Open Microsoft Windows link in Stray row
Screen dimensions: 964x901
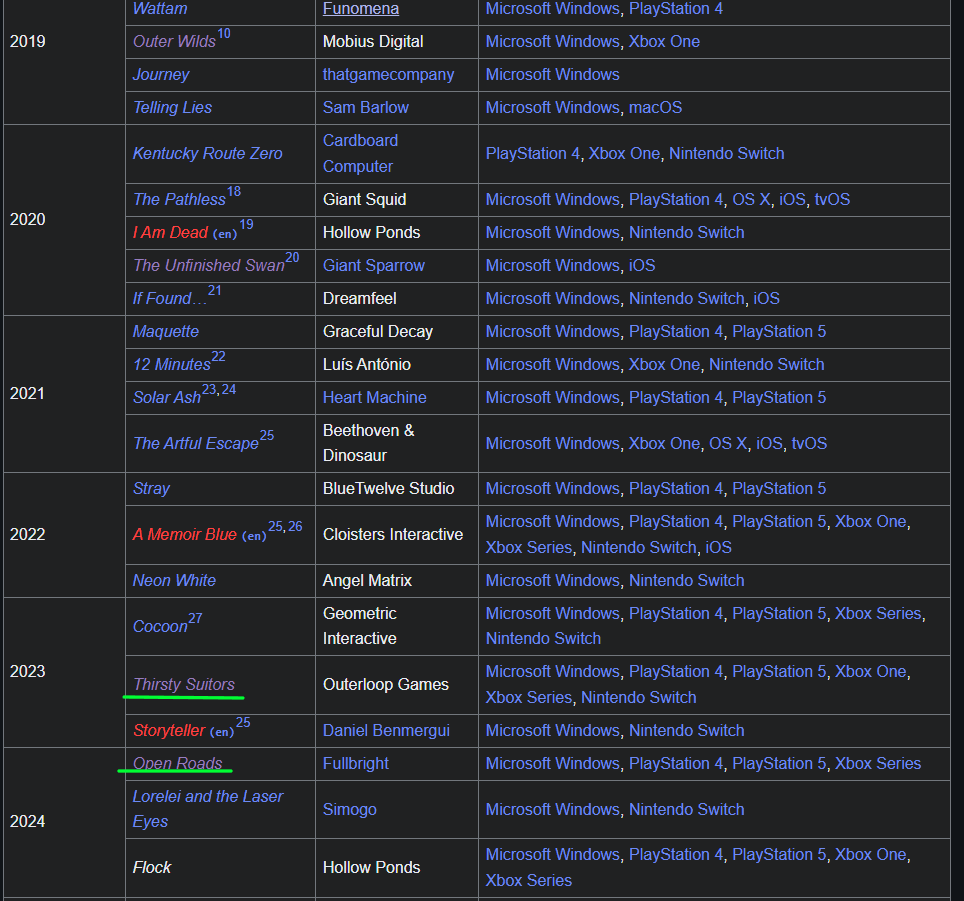pos(553,489)
